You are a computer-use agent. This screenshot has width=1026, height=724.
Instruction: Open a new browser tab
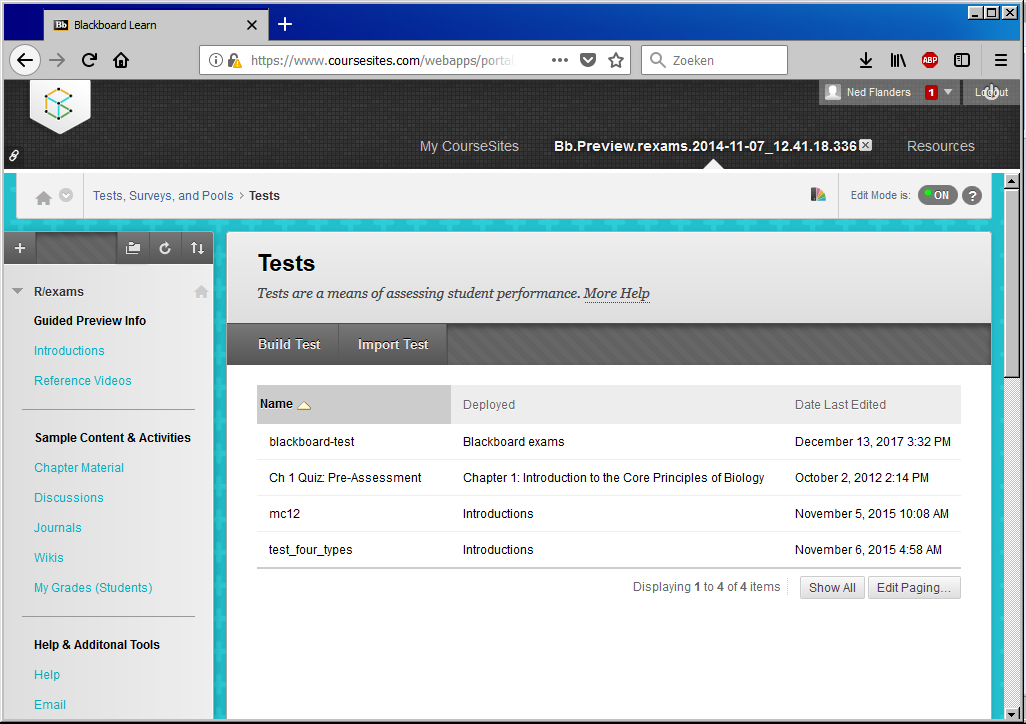(x=285, y=24)
